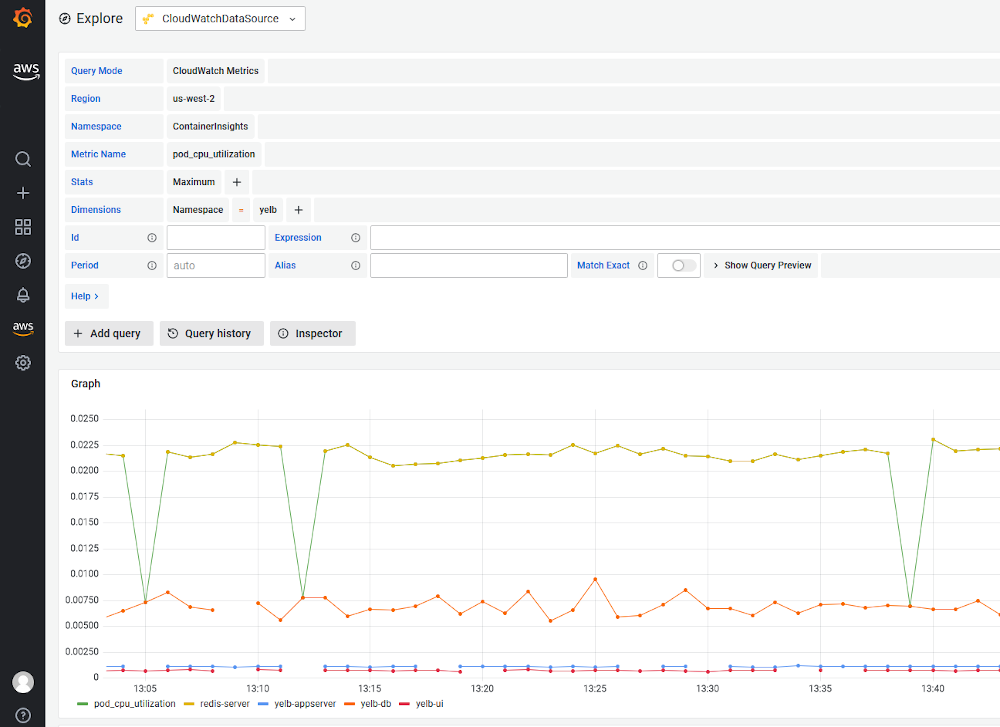The height and width of the screenshot is (727, 1000).
Task: Click the Period input field
Action: click(x=215, y=265)
